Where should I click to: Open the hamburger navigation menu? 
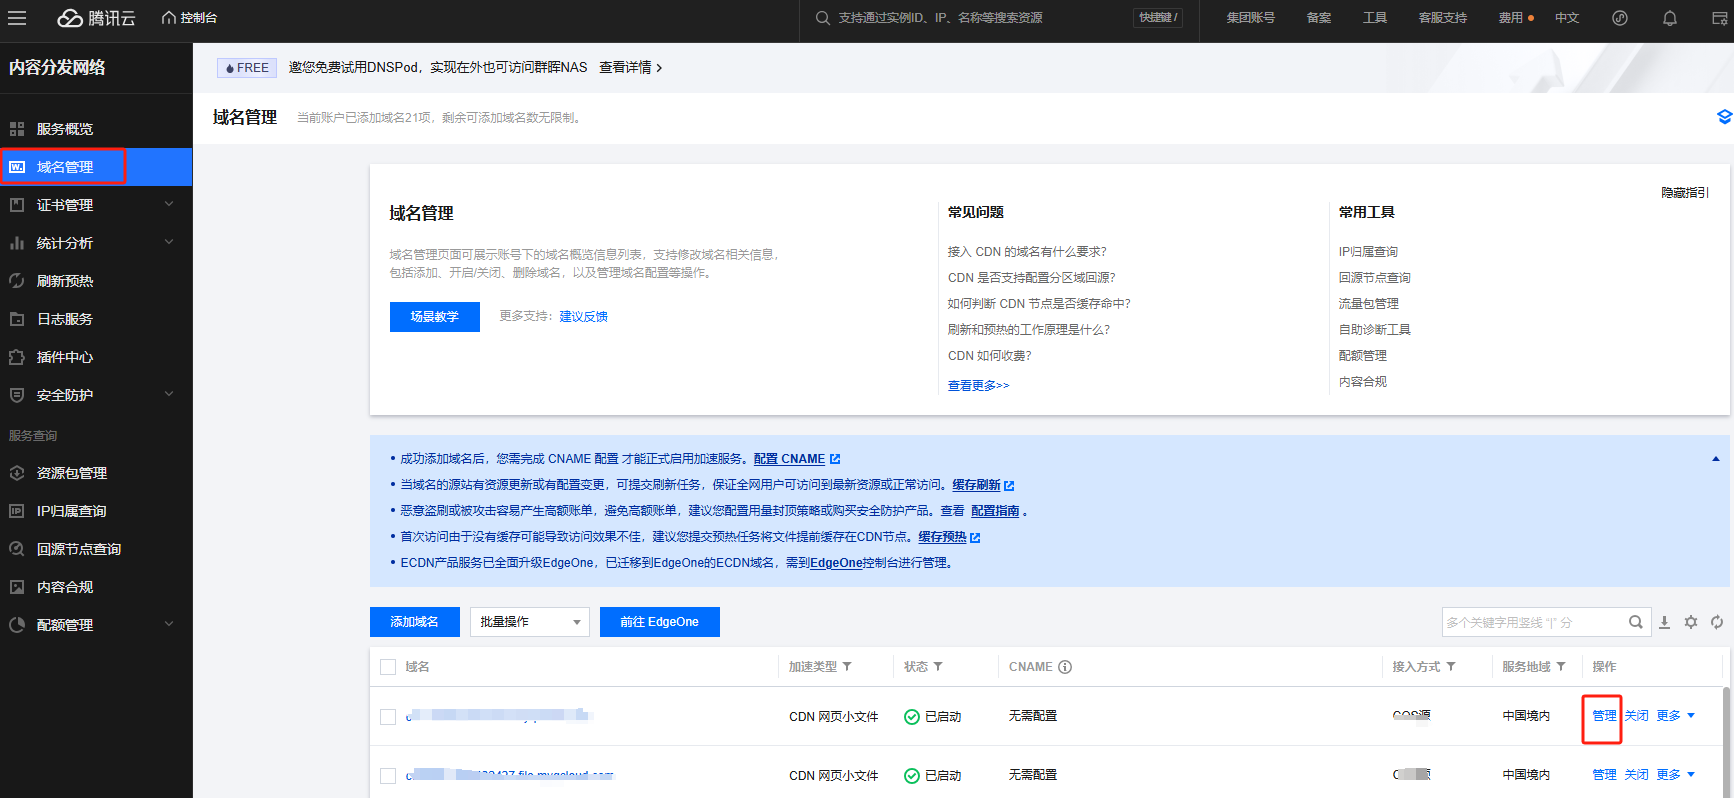(x=17, y=18)
